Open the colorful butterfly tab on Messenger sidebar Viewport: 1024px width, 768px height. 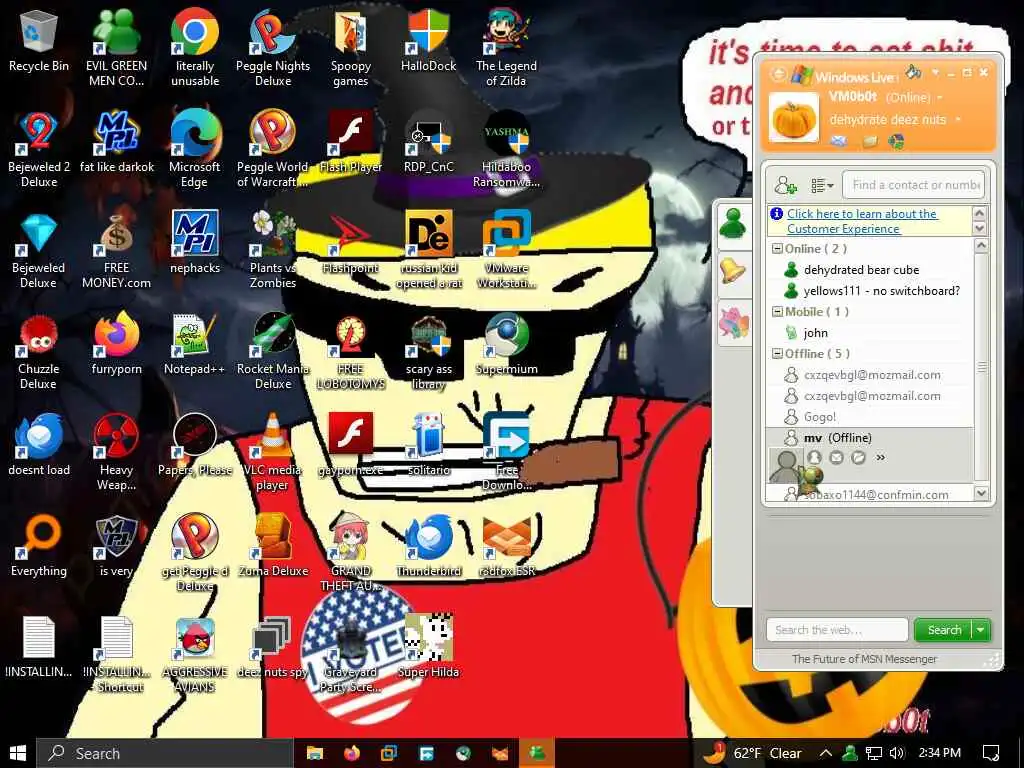[x=734, y=323]
